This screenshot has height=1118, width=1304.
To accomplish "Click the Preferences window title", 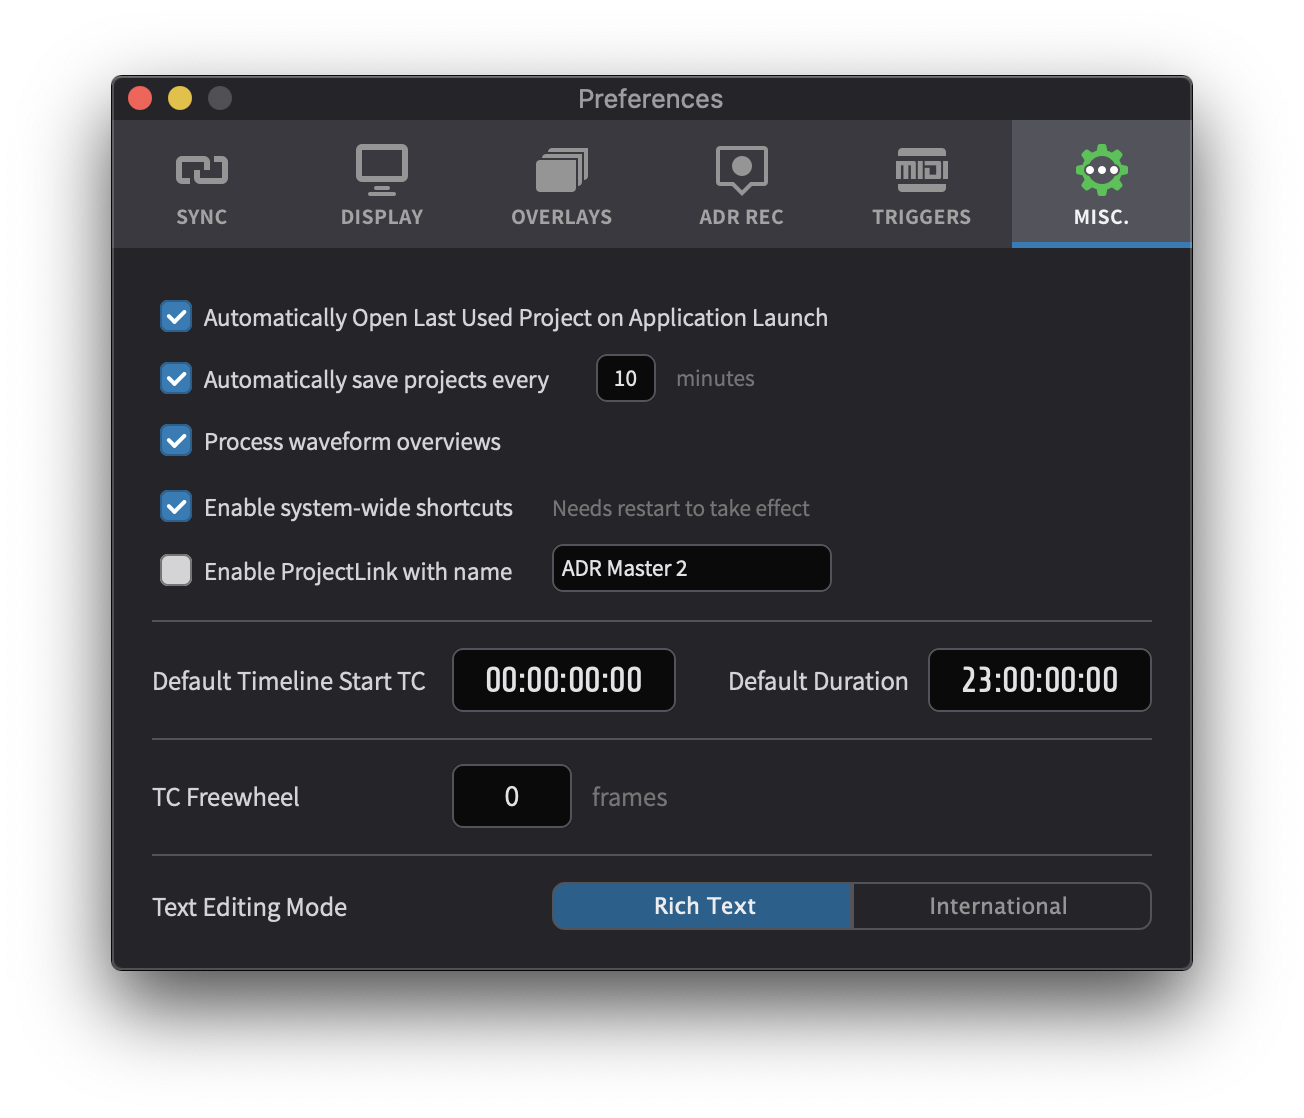I will (651, 99).
